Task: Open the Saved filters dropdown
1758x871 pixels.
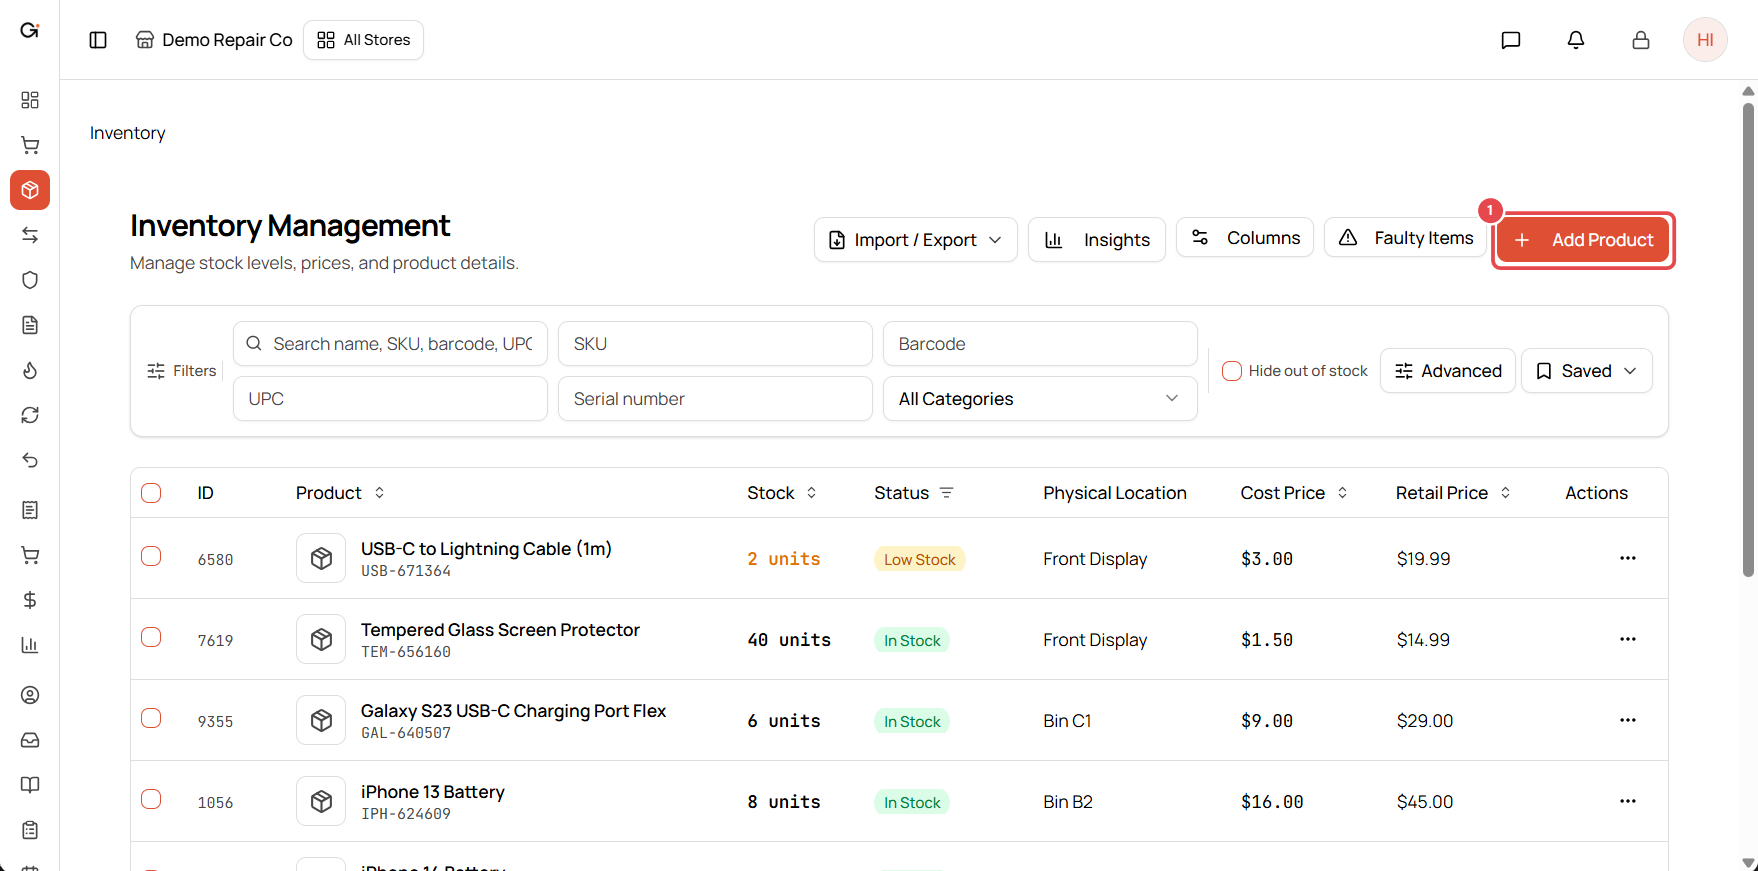Action: [x=1586, y=371]
